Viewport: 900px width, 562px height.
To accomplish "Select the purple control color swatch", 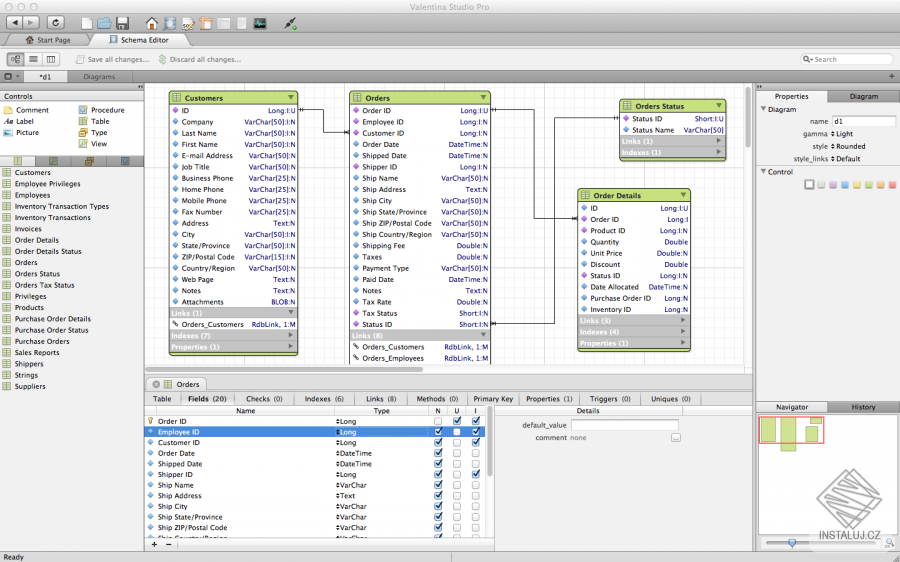I will [833, 185].
